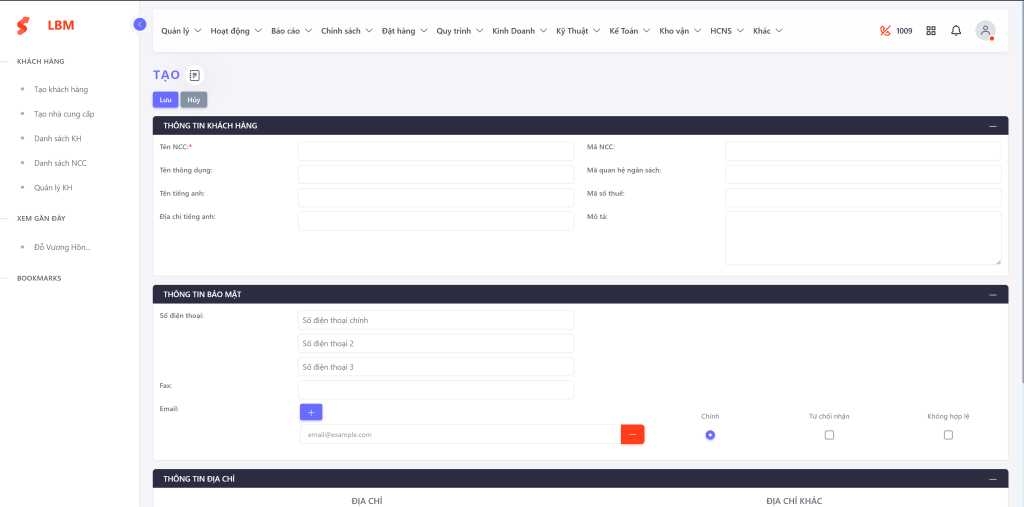Select the Chính radio button
The image size is (1024, 507).
(710, 435)
